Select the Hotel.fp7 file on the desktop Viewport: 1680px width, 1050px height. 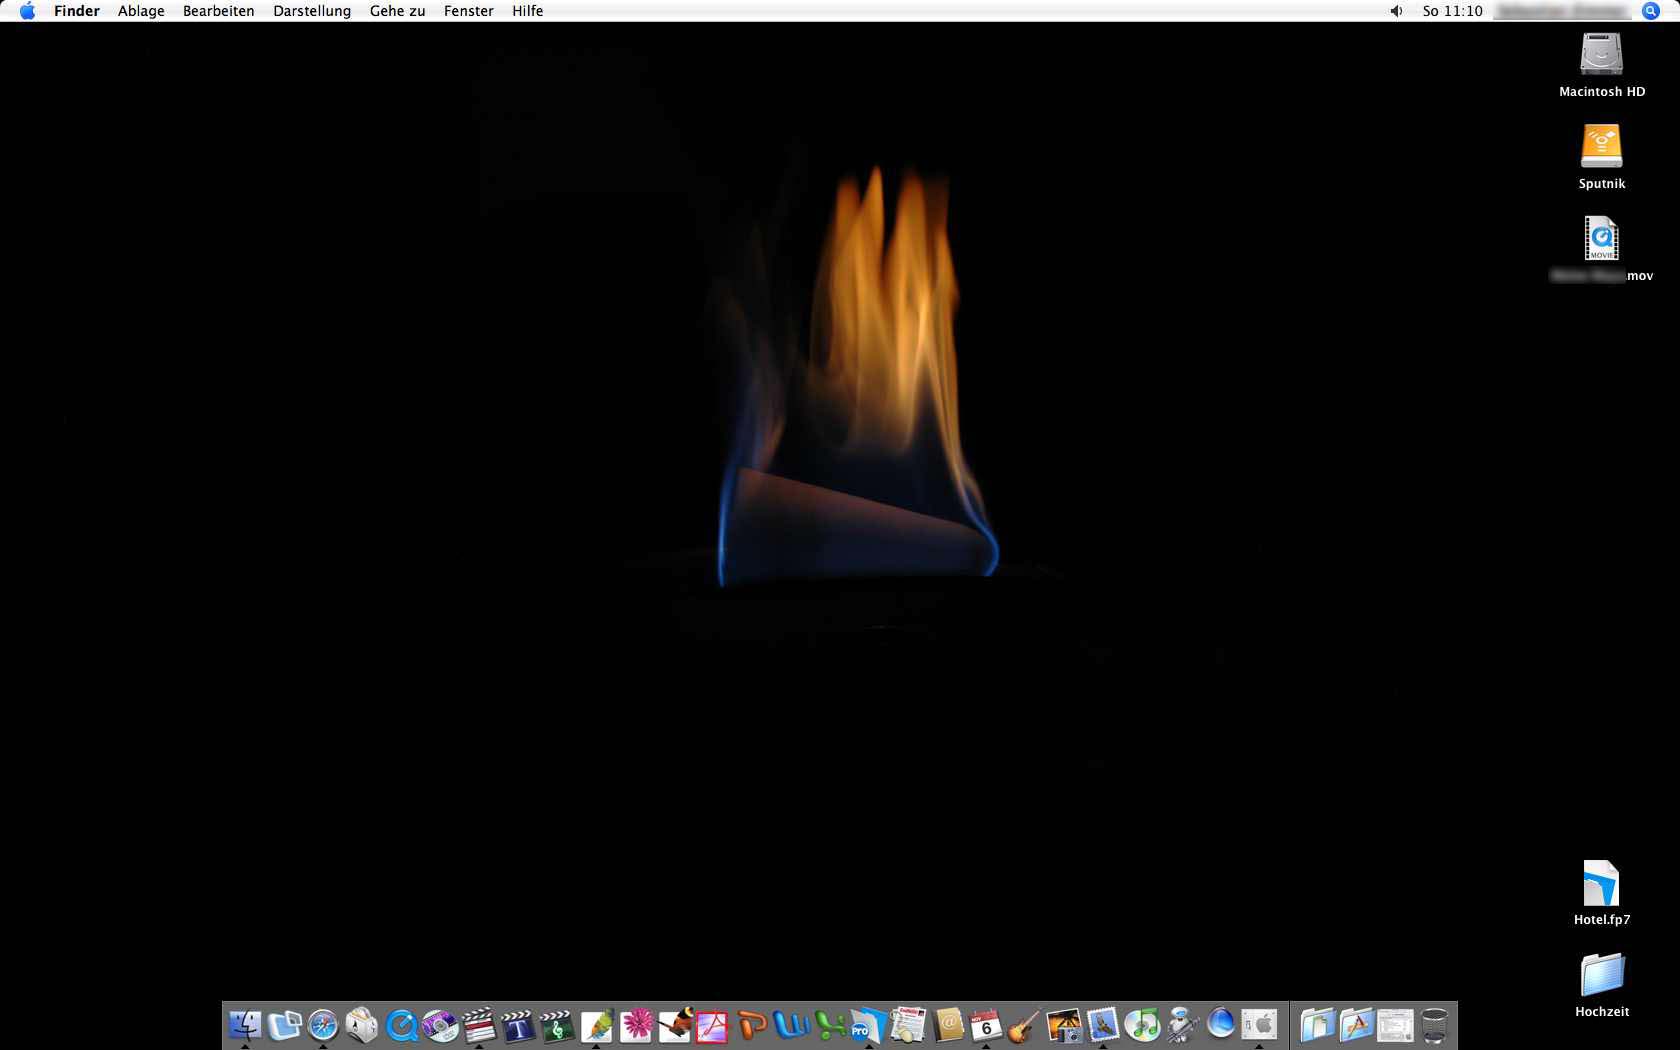pos(1601,883)
